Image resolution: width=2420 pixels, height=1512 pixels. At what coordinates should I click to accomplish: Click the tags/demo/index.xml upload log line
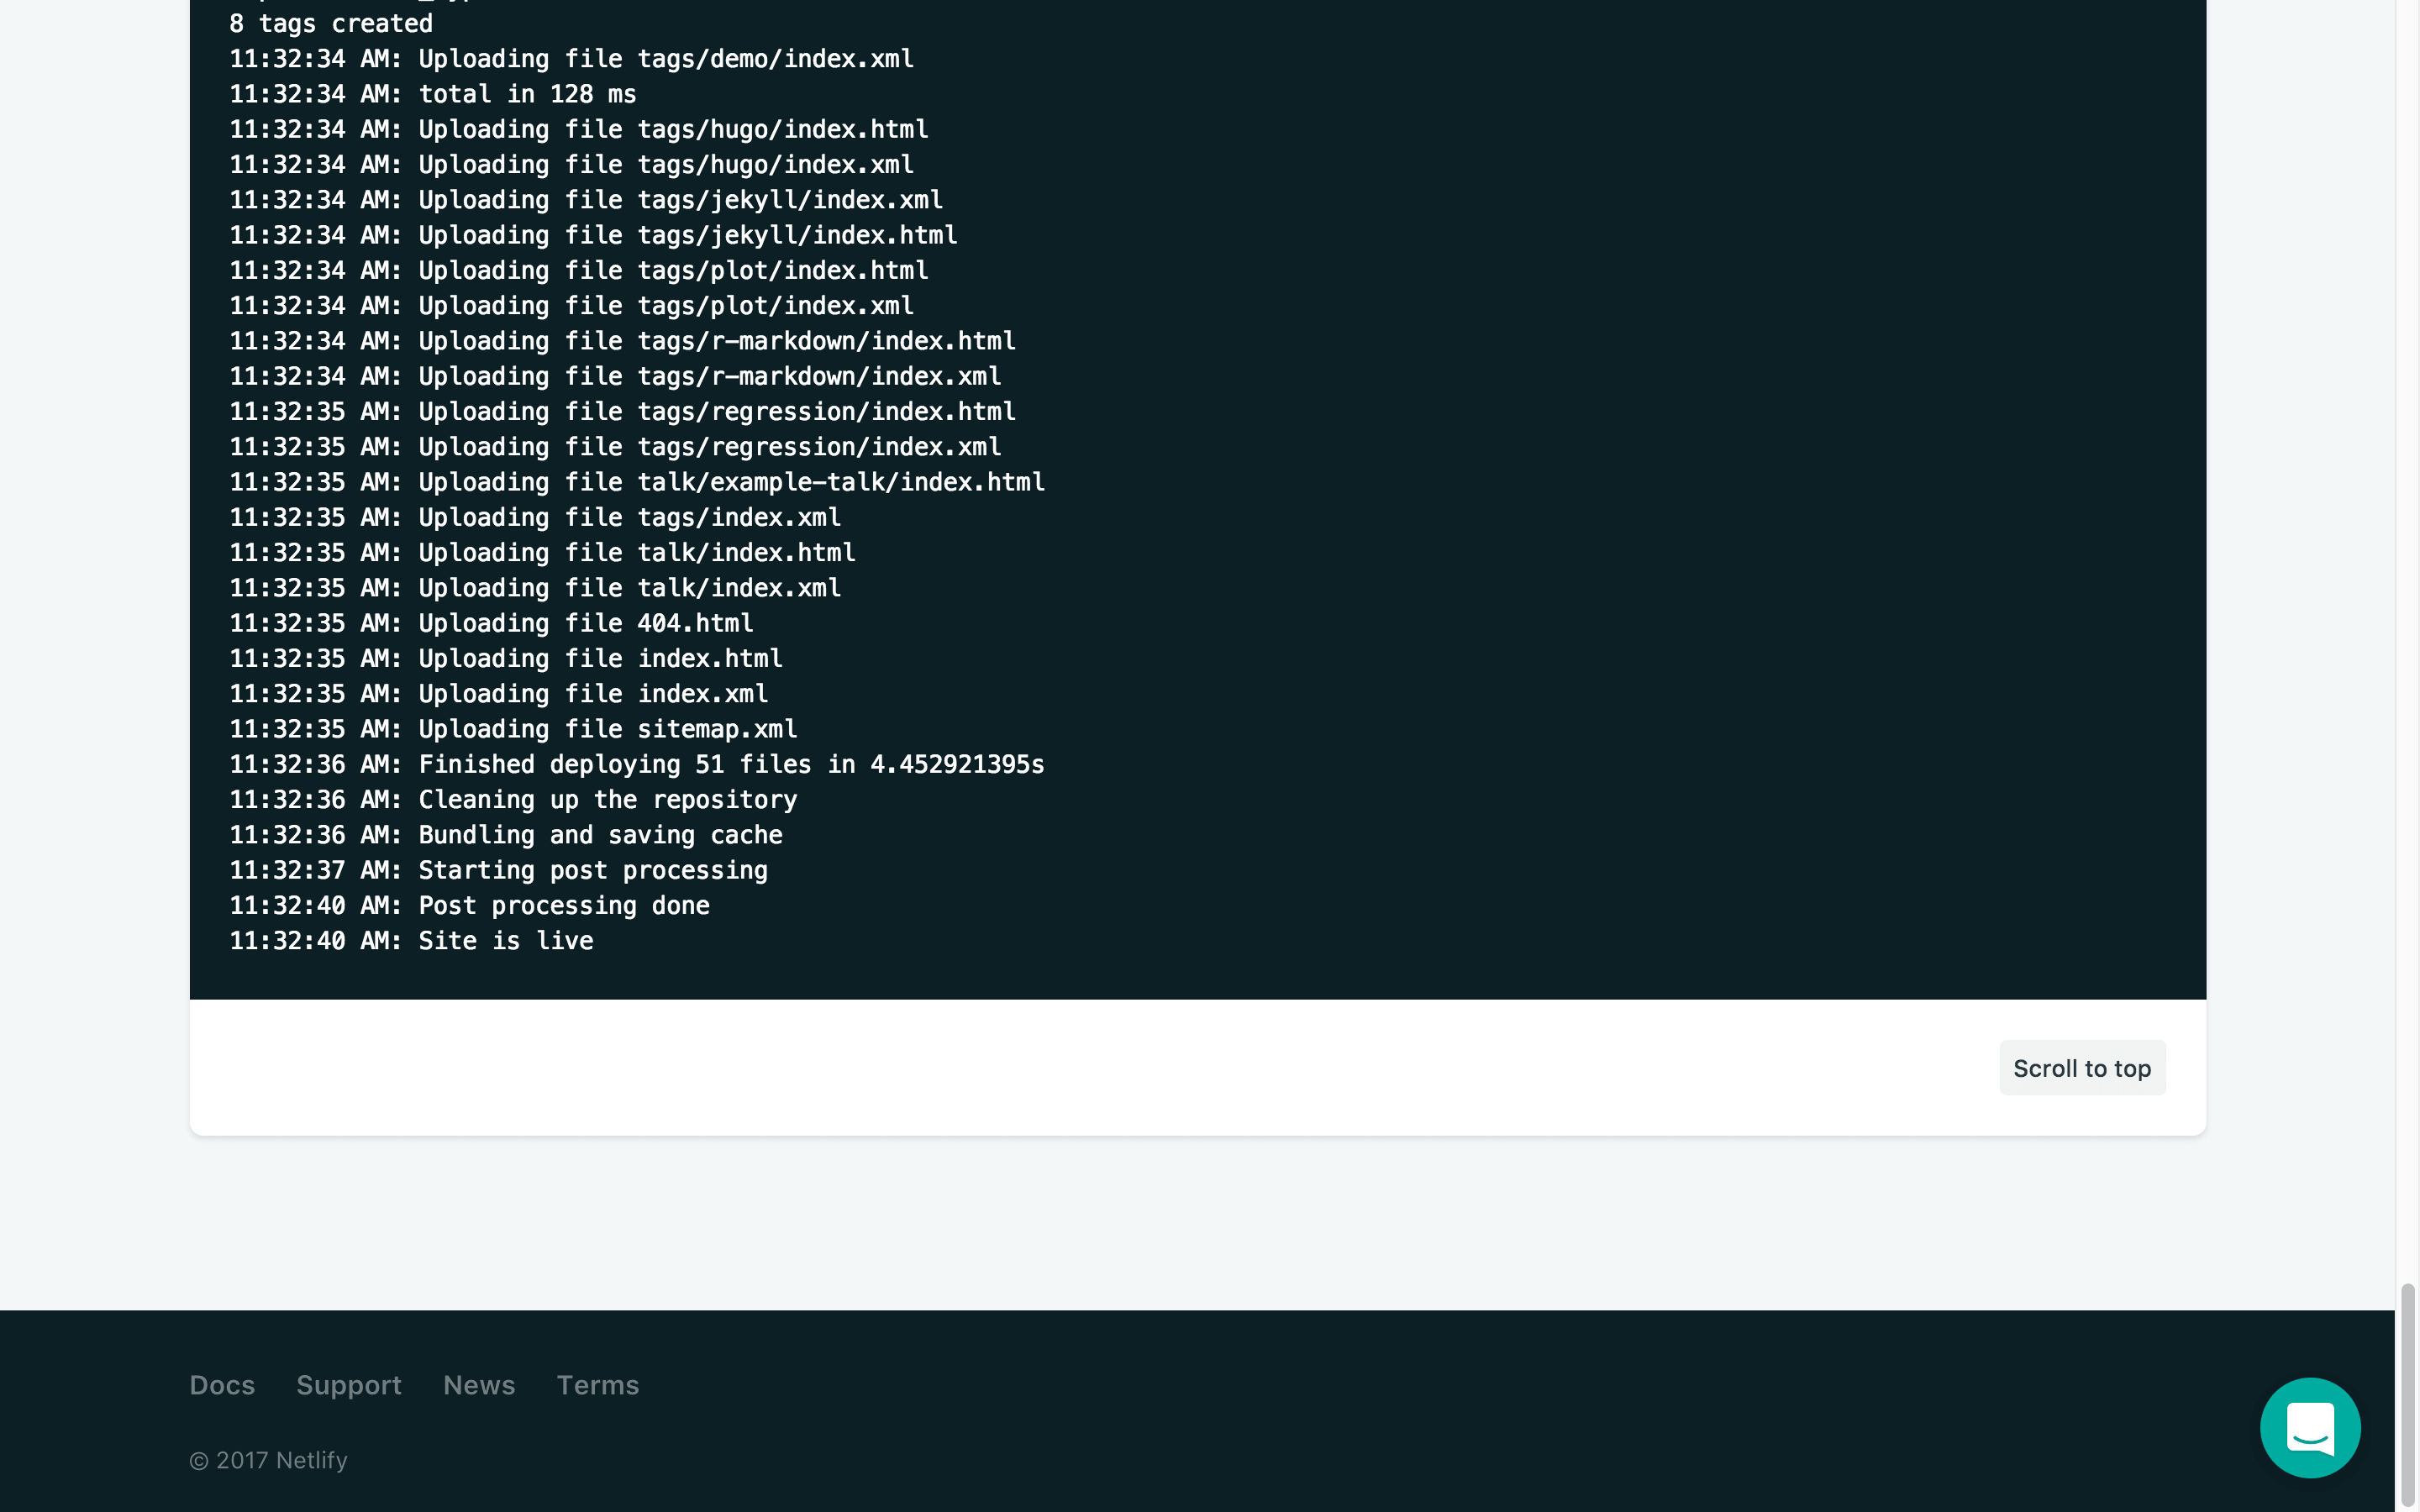(x=571, y=59)
